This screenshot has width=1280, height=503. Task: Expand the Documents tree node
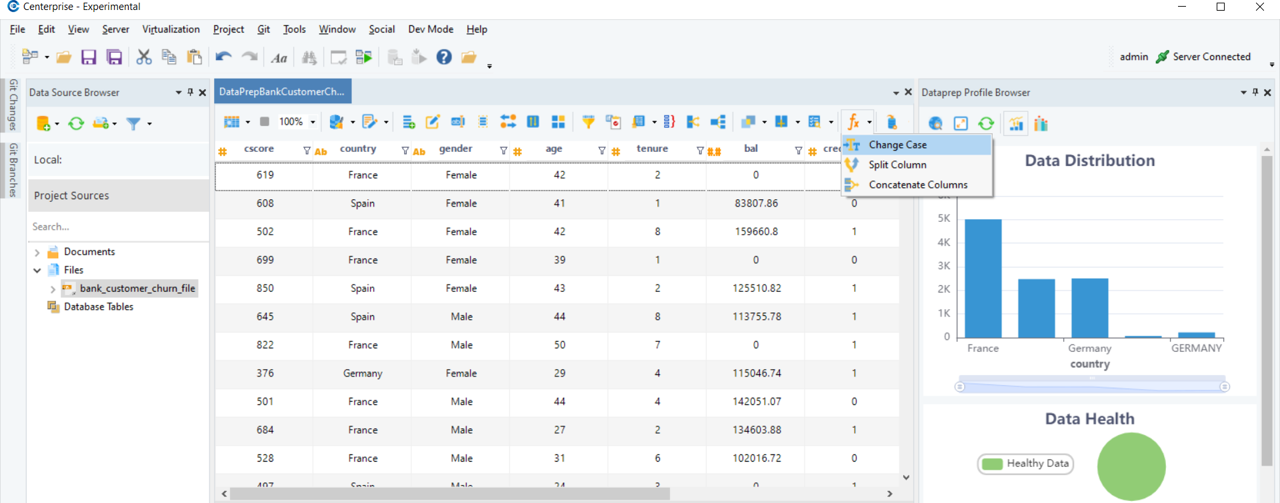[x=38, y=252]
